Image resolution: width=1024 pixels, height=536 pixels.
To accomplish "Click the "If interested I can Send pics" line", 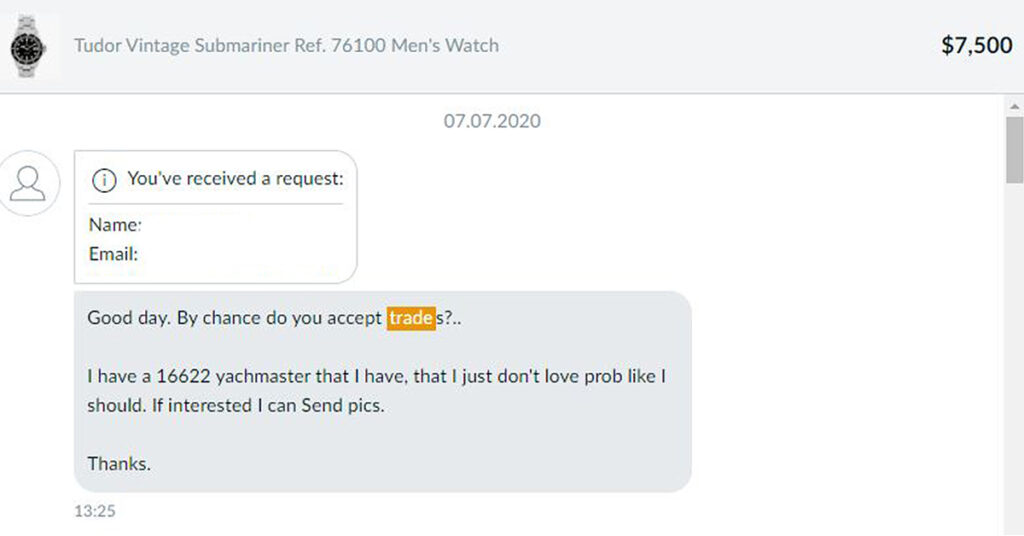I will coord(268,405).
